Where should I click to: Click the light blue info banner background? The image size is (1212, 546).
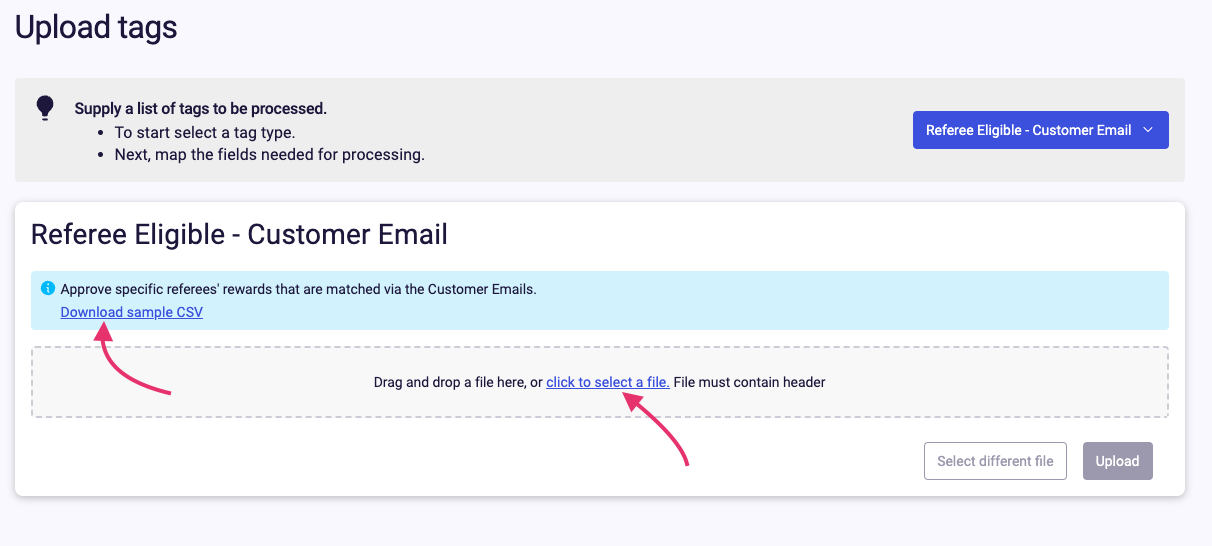[x=600, y=300]
